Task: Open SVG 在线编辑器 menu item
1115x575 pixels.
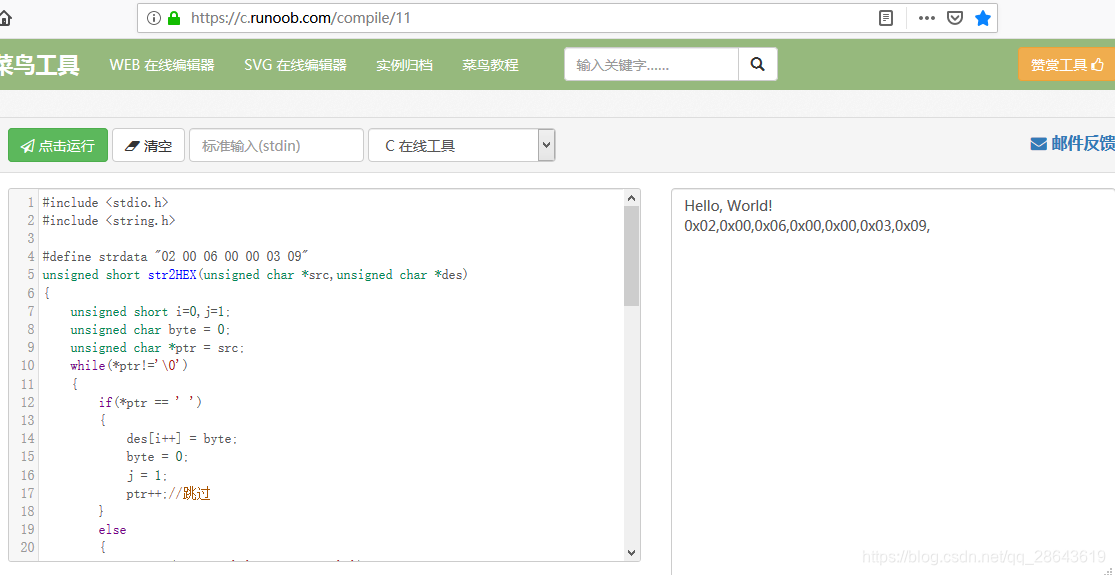Action: coord(295,65)
